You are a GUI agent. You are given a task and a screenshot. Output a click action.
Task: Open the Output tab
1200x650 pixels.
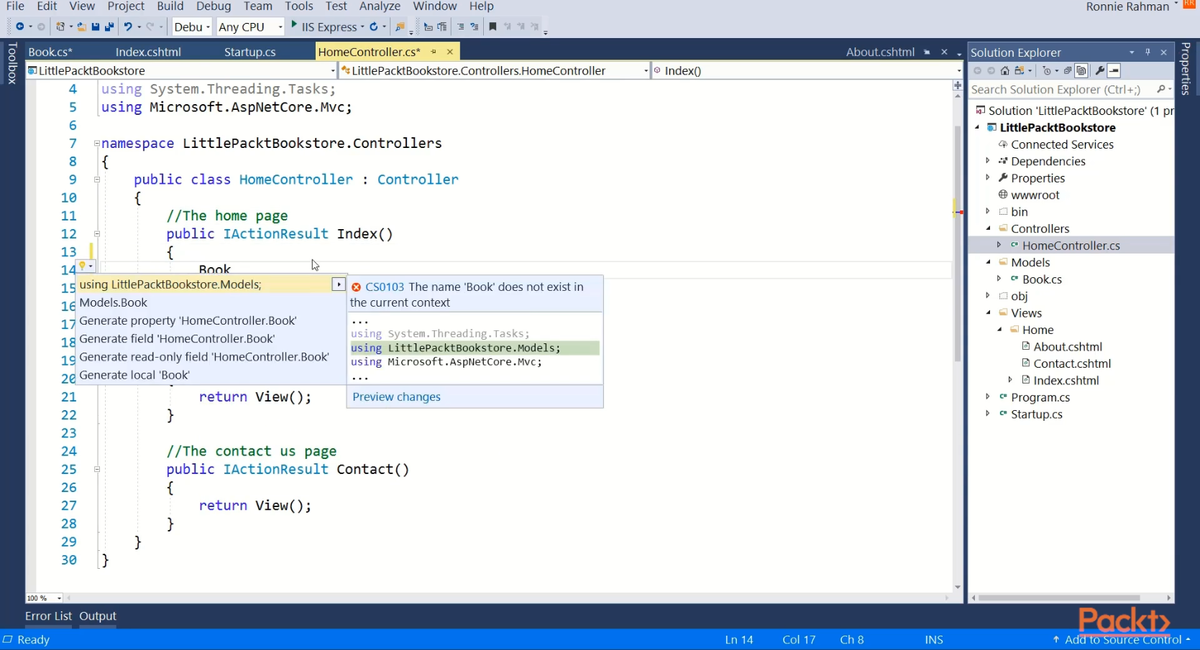click(x=98, y=616)
